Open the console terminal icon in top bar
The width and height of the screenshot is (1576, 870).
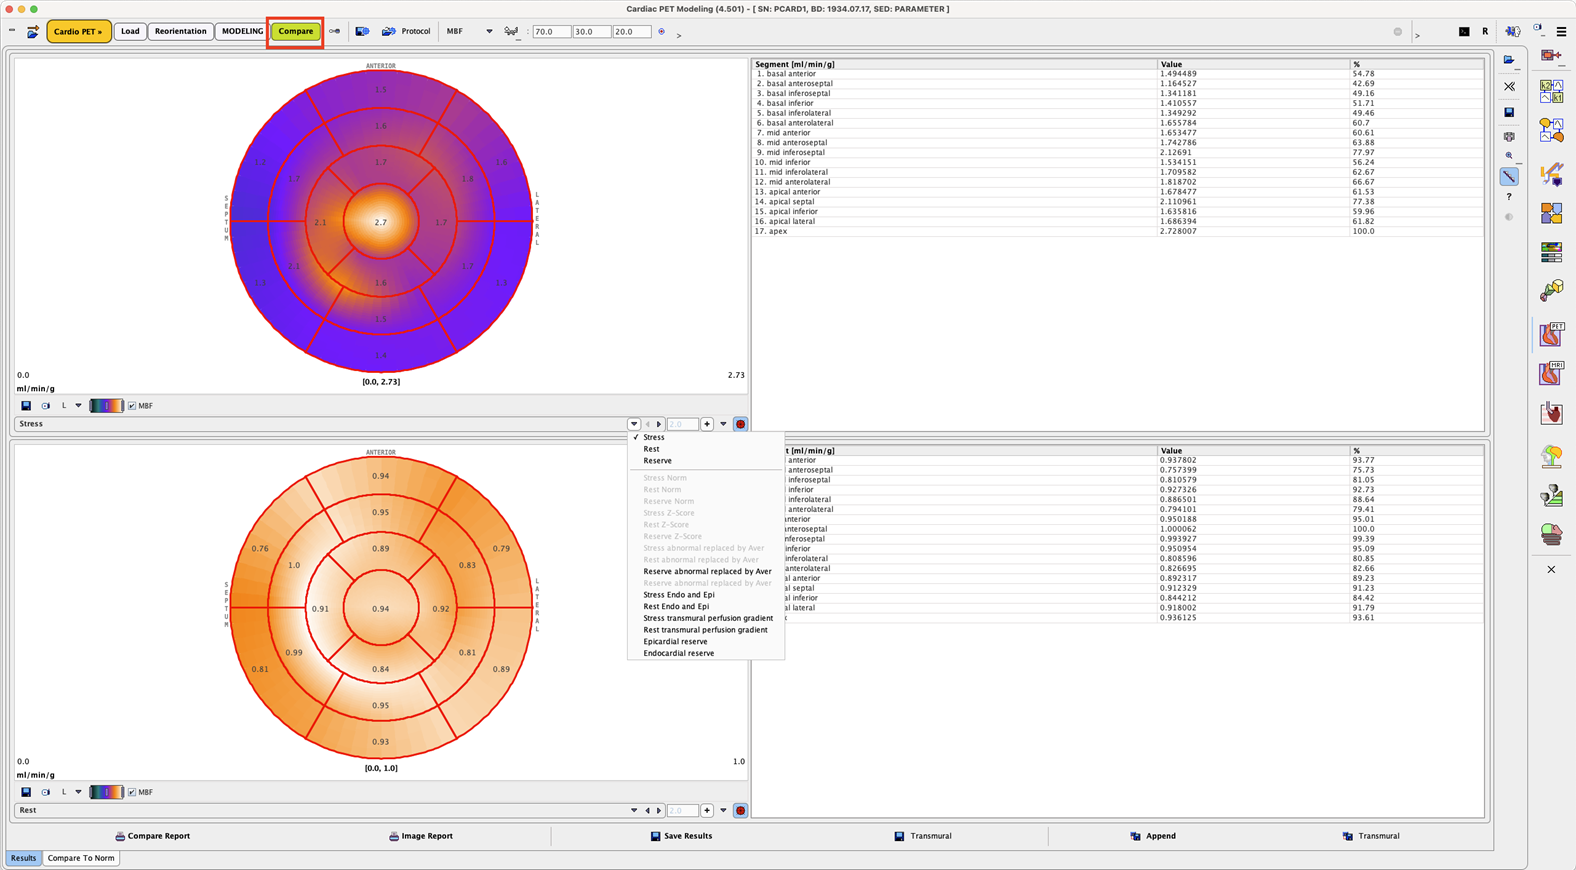(1464, 32)
